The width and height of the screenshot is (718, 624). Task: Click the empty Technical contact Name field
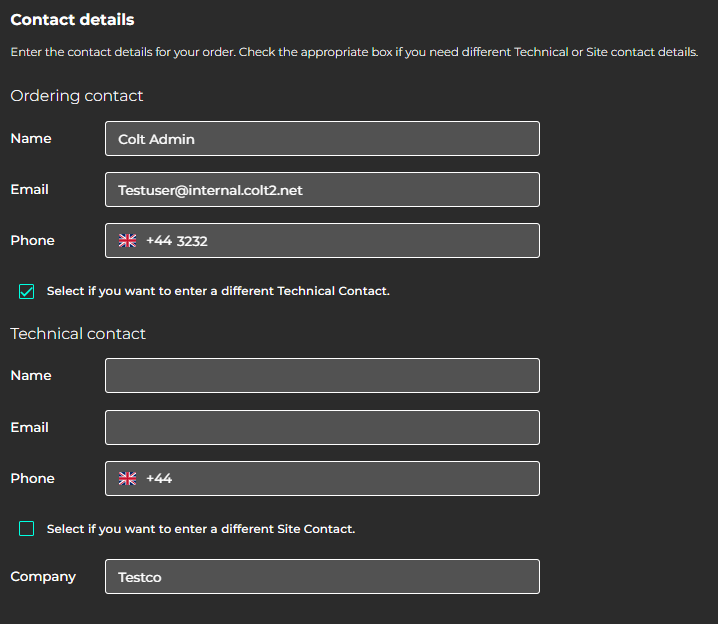pyautogui.click(x=321, y=376)
